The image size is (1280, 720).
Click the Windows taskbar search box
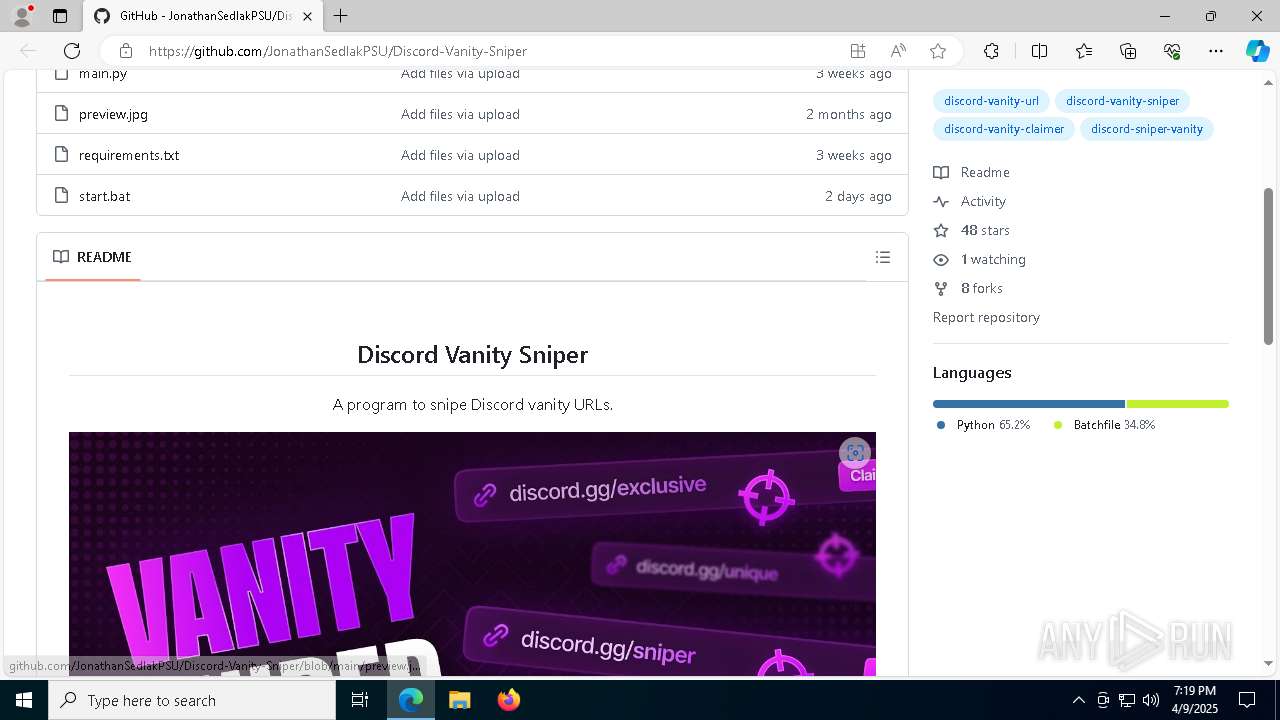click(x=192, y=700)
